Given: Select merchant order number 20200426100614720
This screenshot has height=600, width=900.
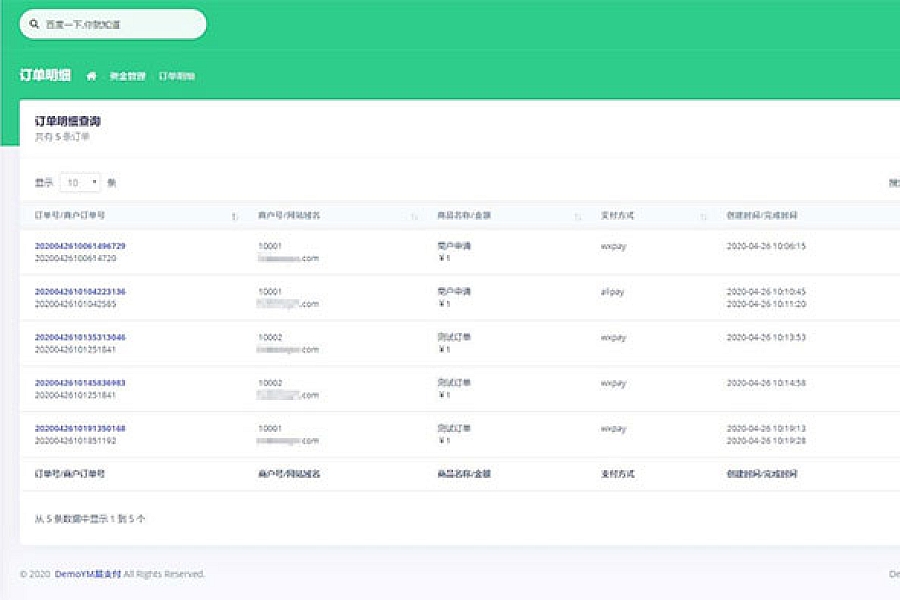Looking at the screenshot, I should [x=75, y=258].
